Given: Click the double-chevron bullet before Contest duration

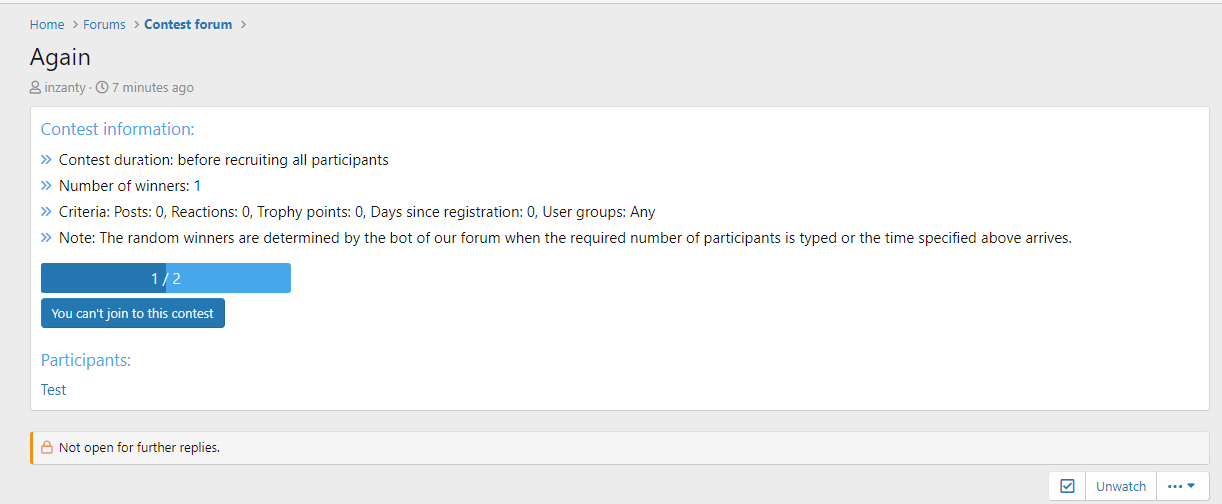Looking at the screenshot, I should (x=46, y=160).
